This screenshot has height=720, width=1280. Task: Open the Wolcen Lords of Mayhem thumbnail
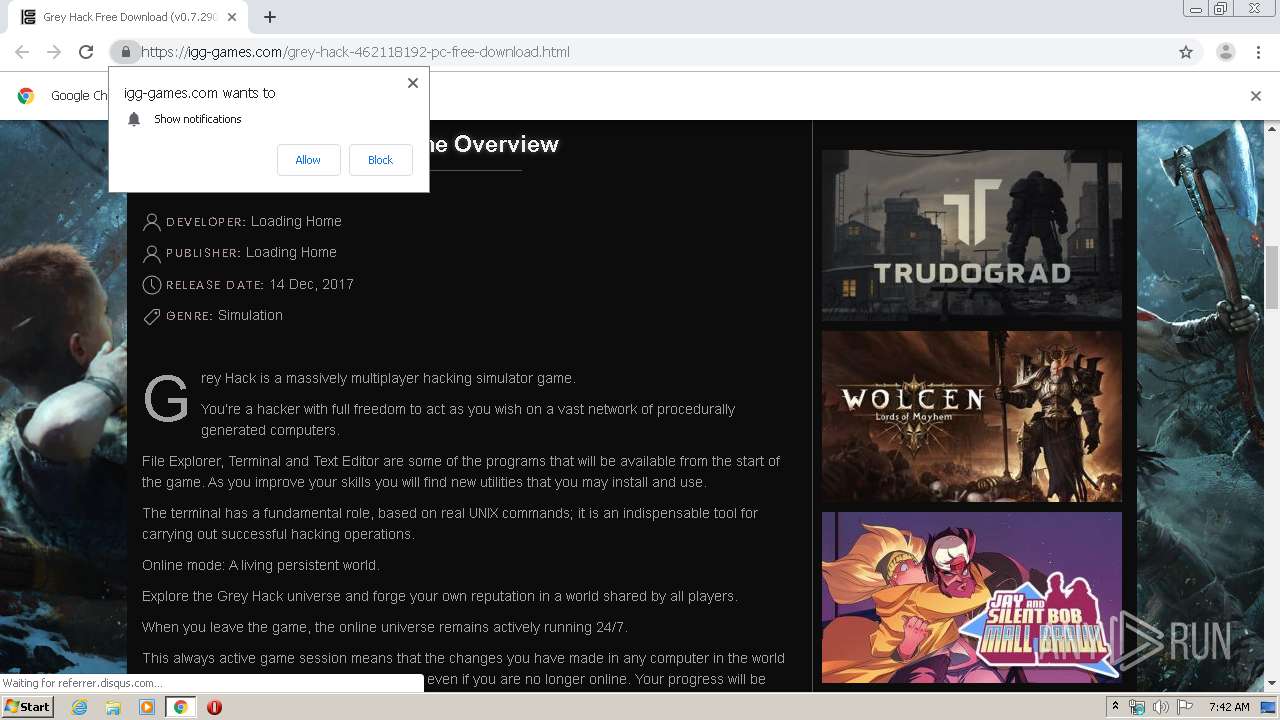point(972,416)
